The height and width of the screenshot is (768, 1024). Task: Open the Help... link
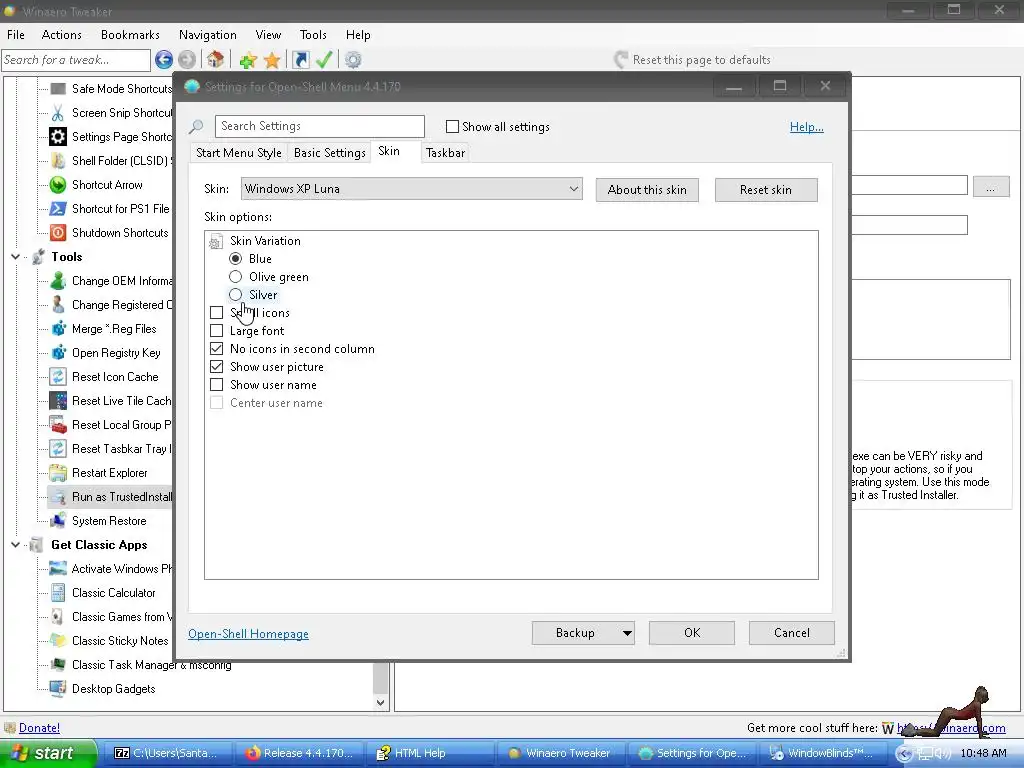pos(807,127)
